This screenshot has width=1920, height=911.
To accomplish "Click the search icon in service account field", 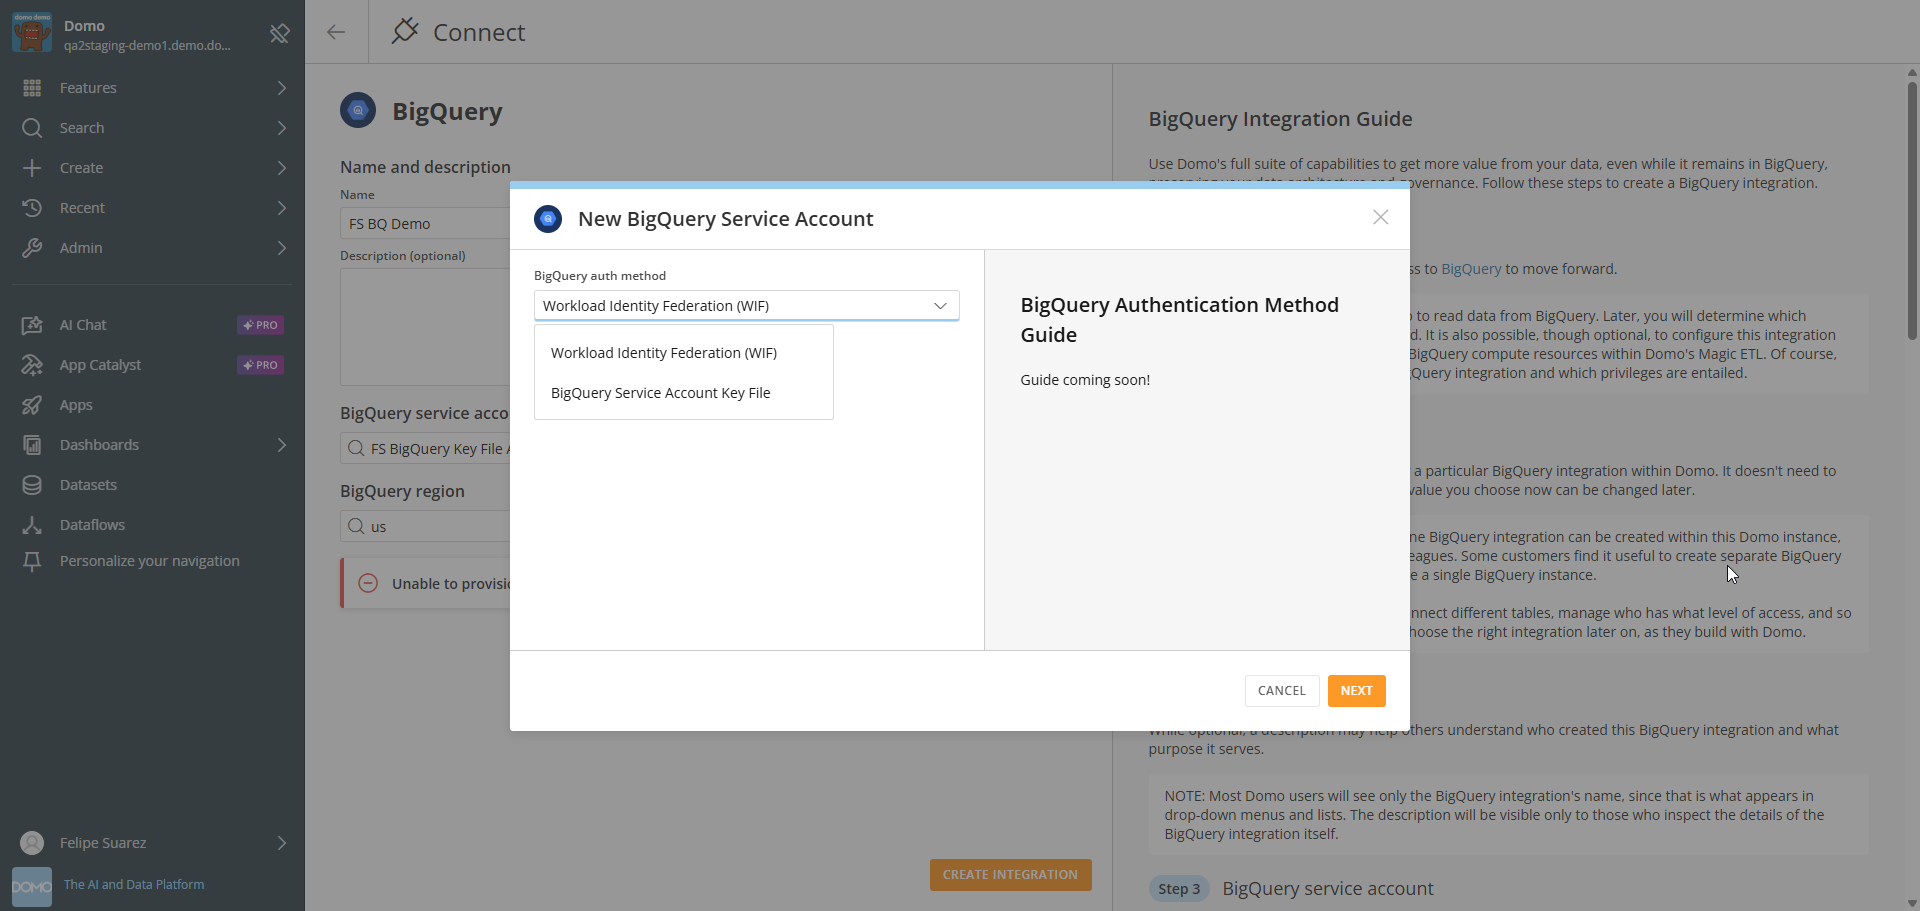I will coord(356,448).
